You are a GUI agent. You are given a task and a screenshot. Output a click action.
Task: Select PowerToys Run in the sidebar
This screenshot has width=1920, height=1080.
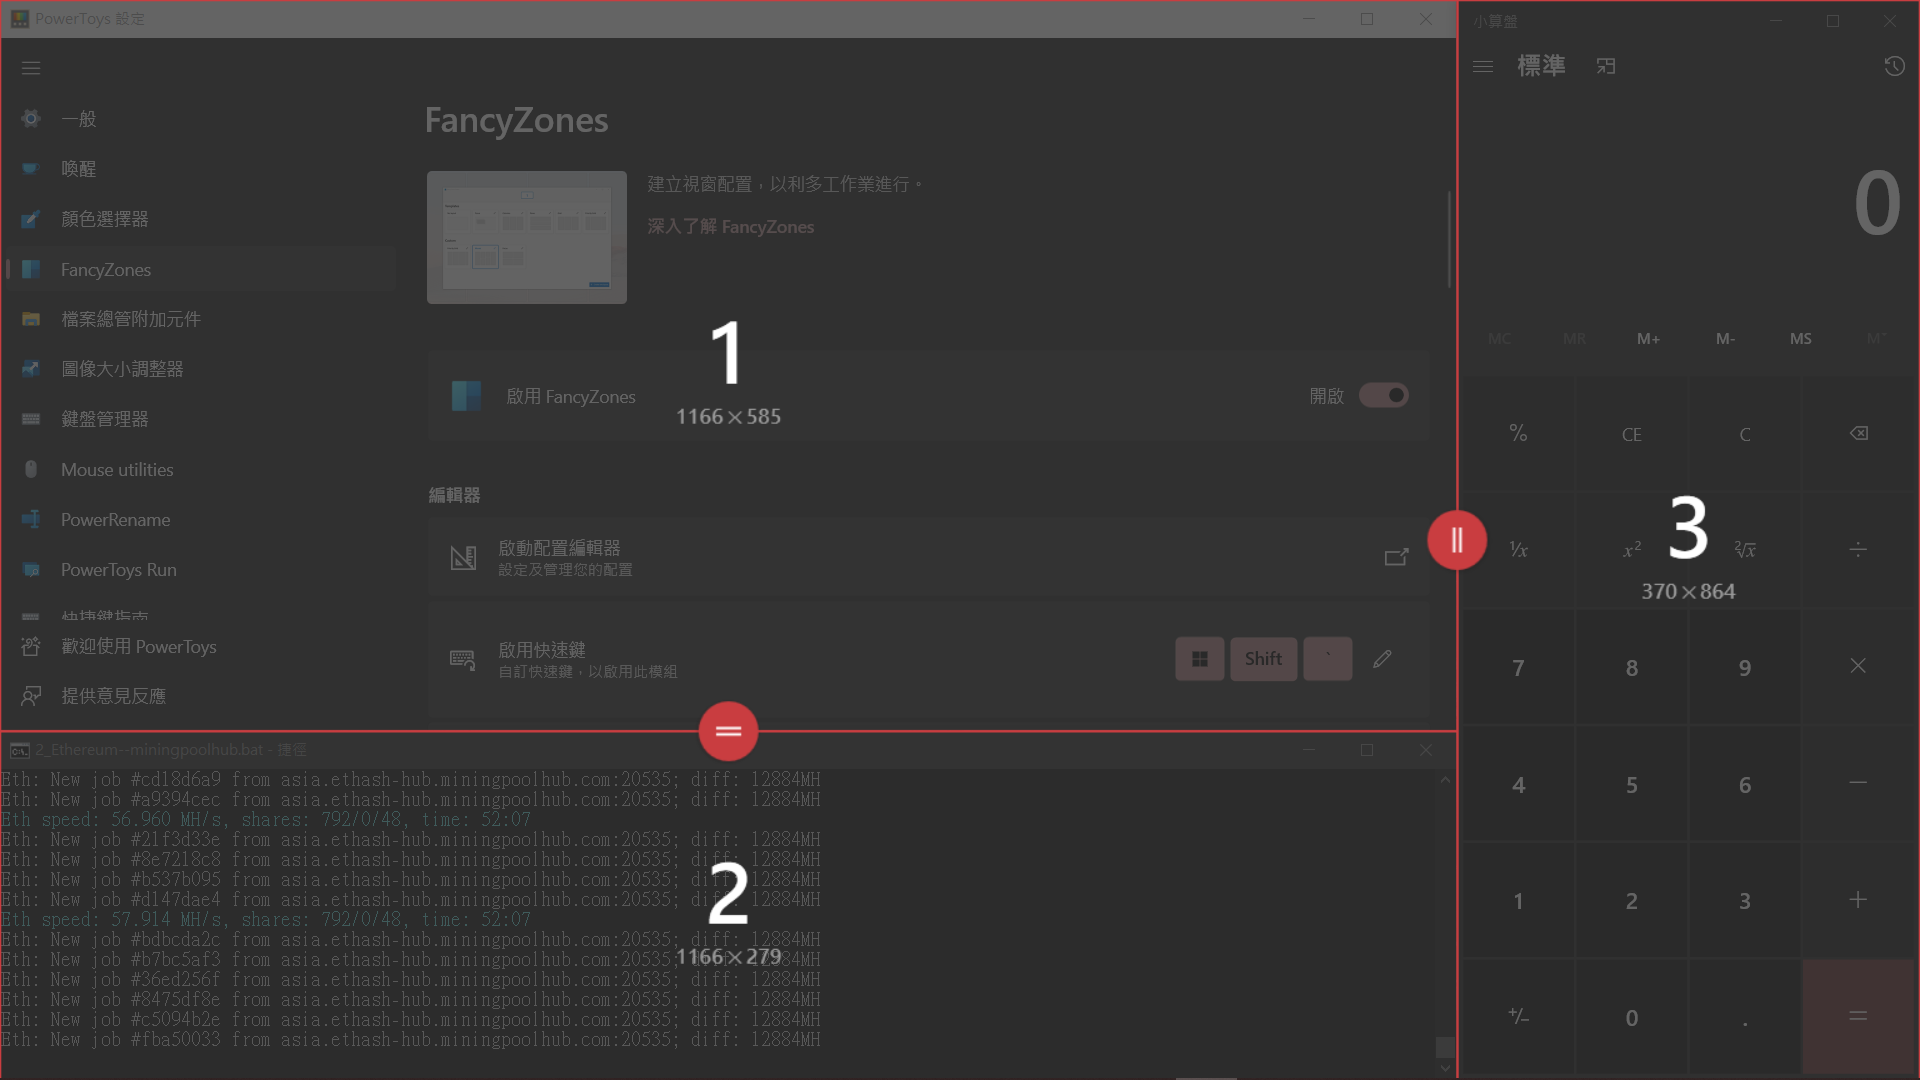point(200,569)
